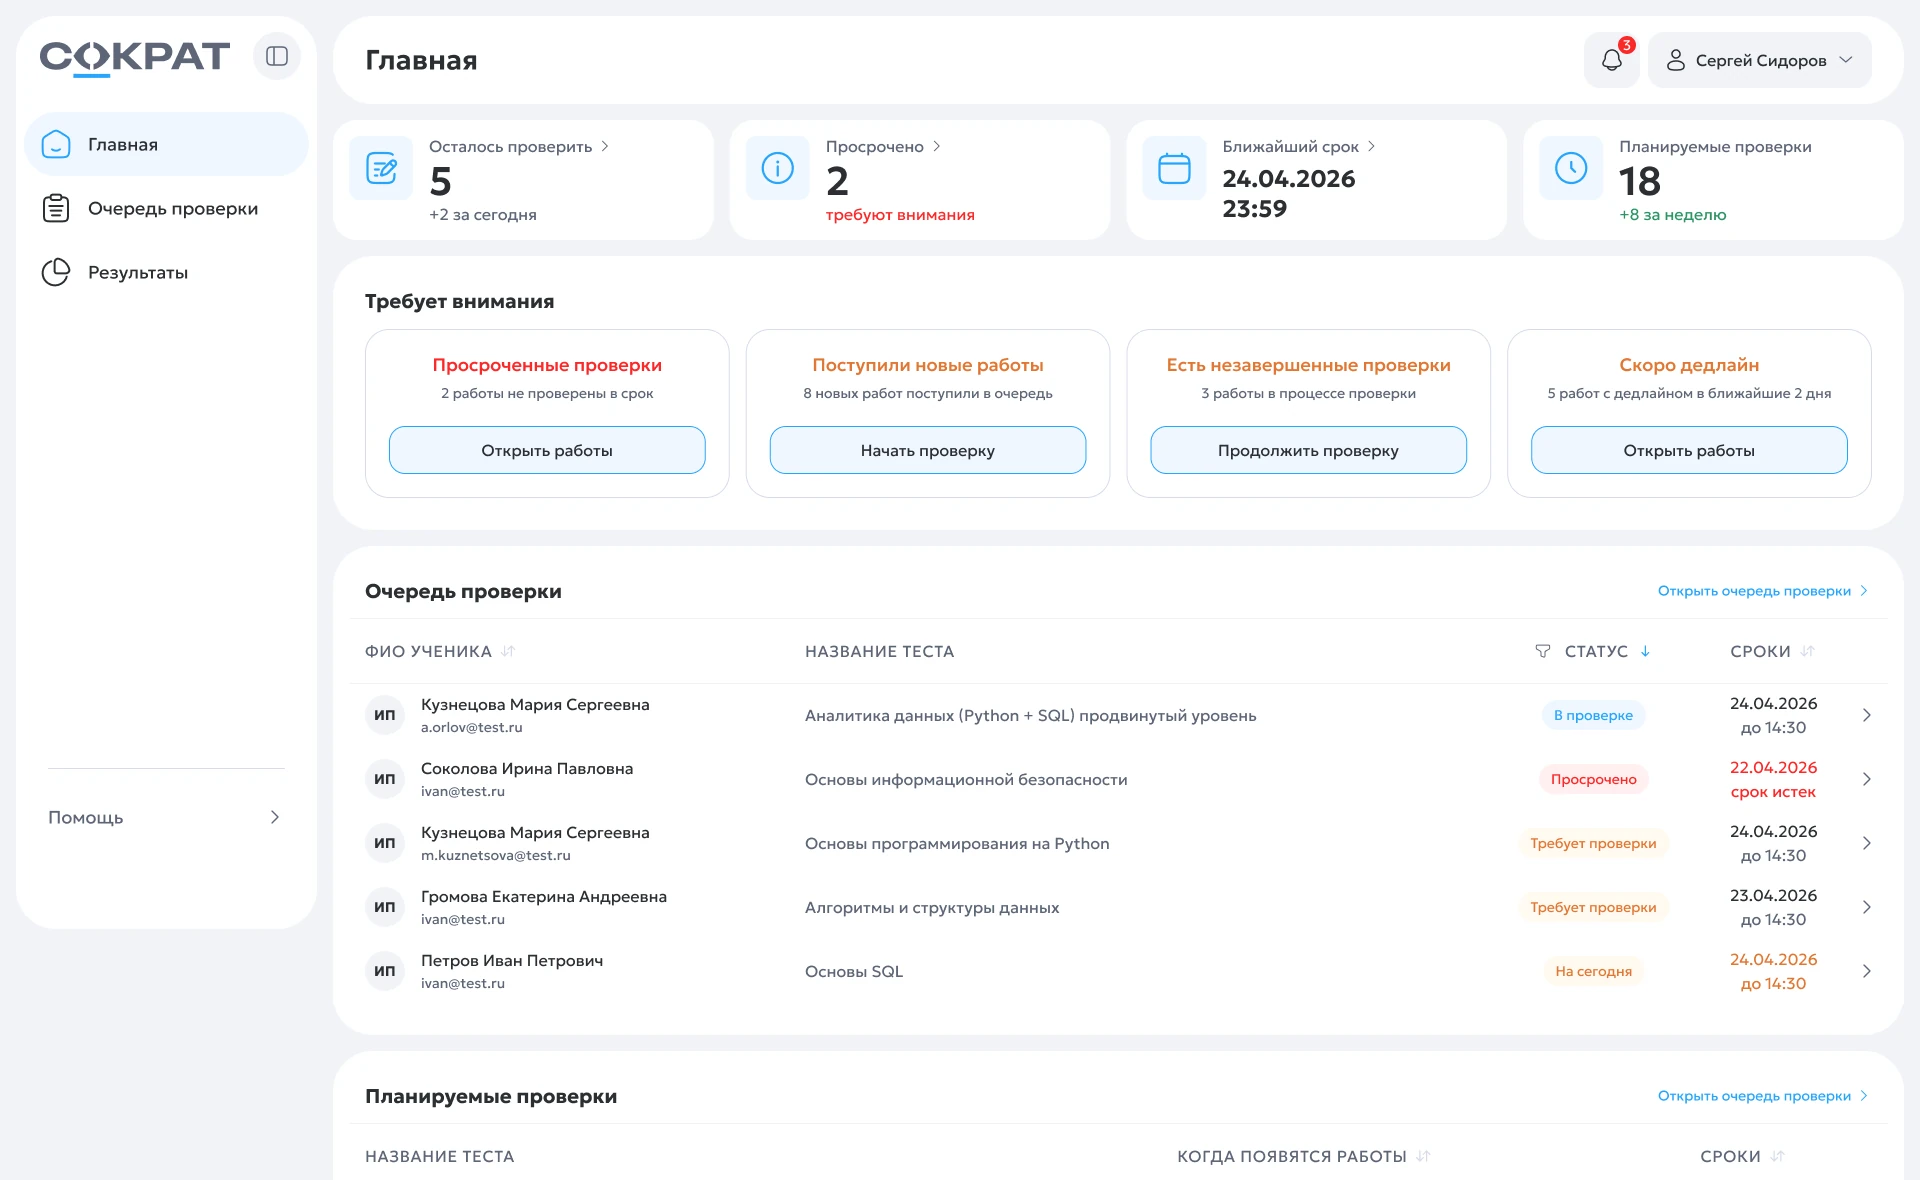This screenshot has height=1180, width=1920.
Task: Click avatar ИП of Соколова Ирина Павловна
Action: (385, 779)
